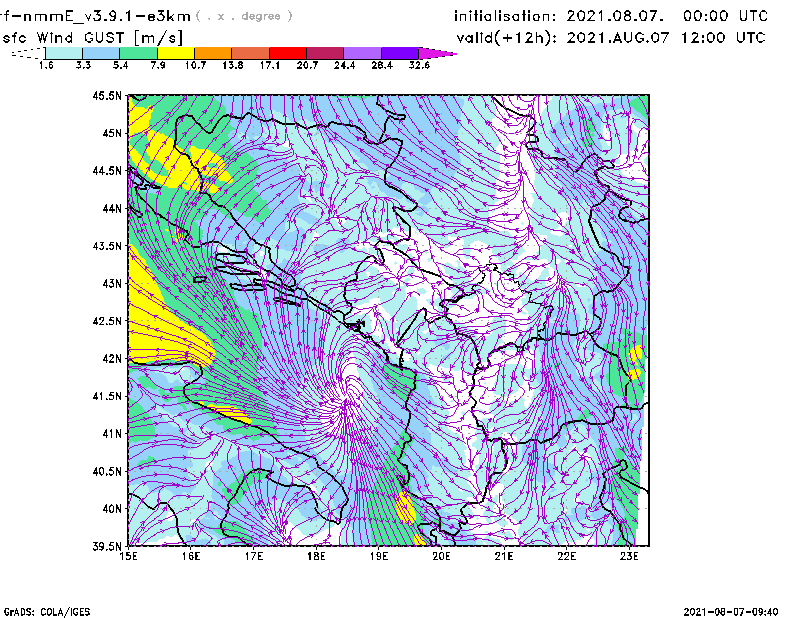Screen dimensions: 800x618
Task: Click the 'valid(+12h): 2021.AUG.07 12:00 UTC' line
Action: (611, 38)
